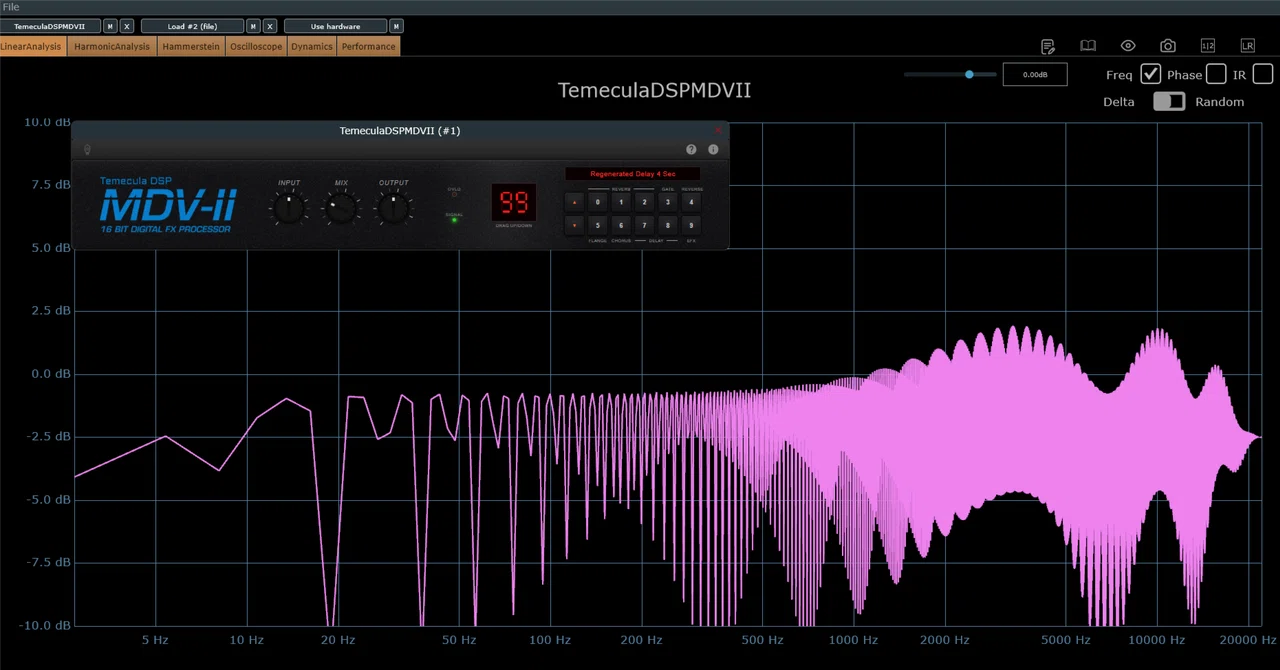Open the notes editor icon
The image size is (1280, 670).
click(1048, 46)
